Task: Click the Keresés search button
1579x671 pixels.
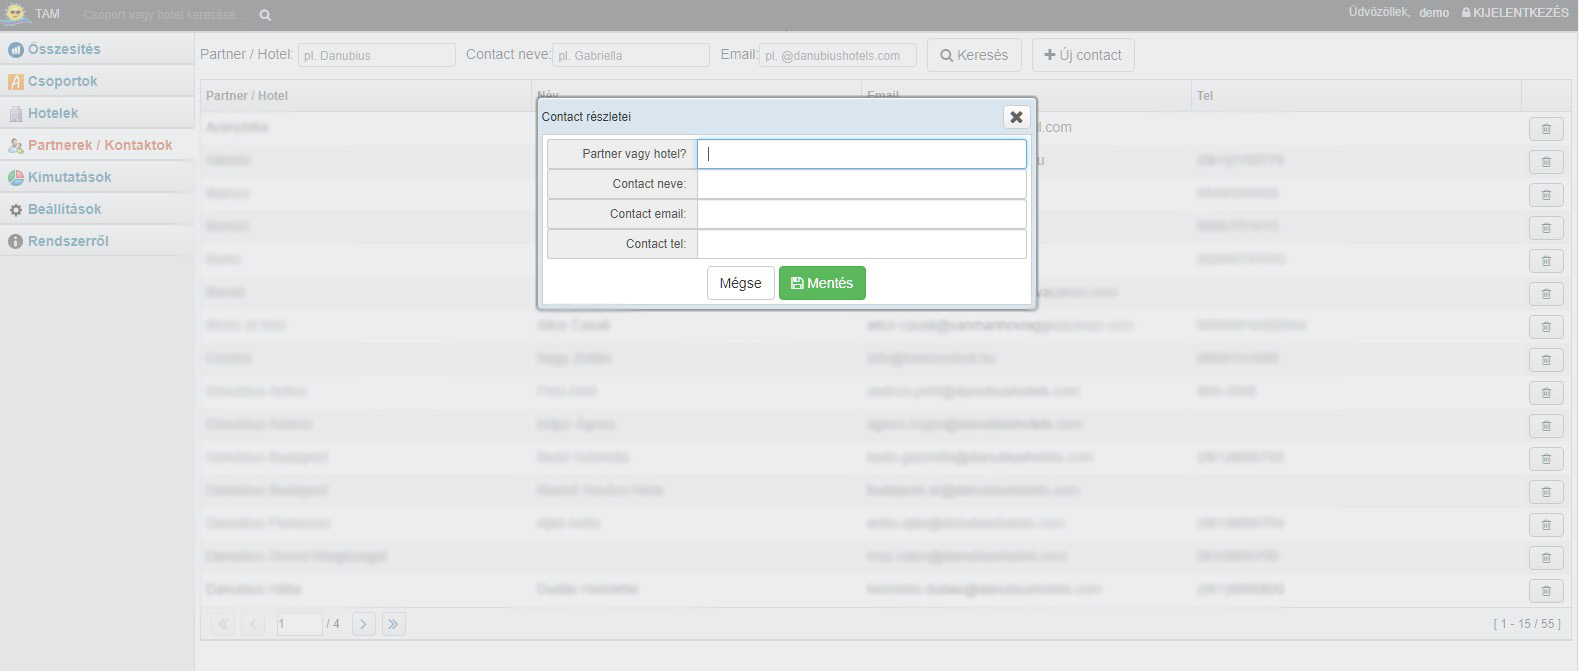Action: tap(974, 55)
